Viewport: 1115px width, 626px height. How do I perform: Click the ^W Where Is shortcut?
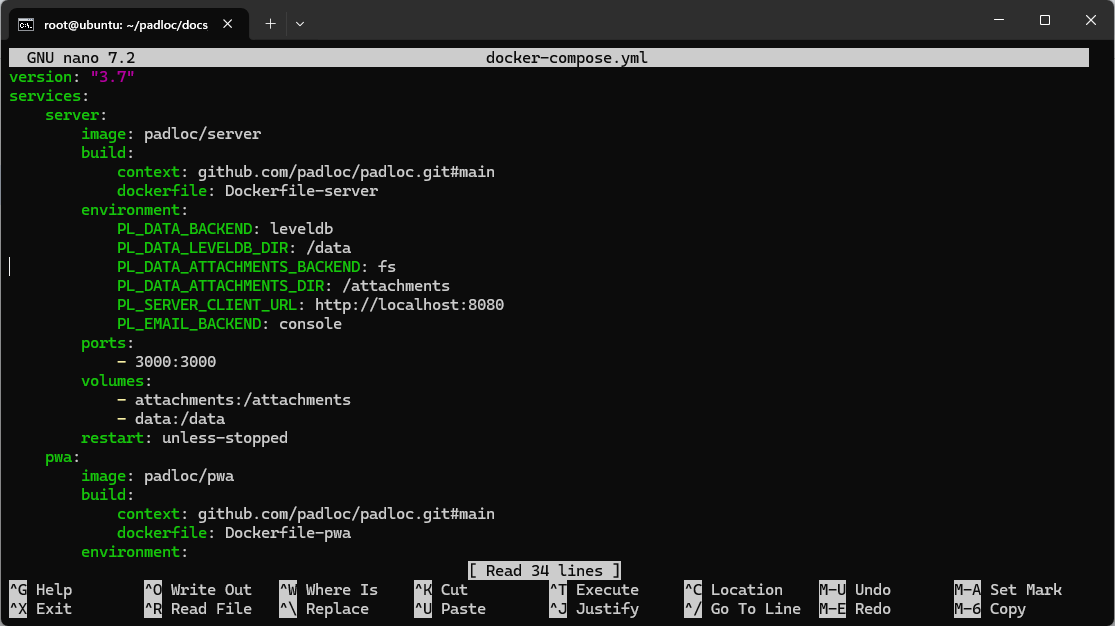329,590
